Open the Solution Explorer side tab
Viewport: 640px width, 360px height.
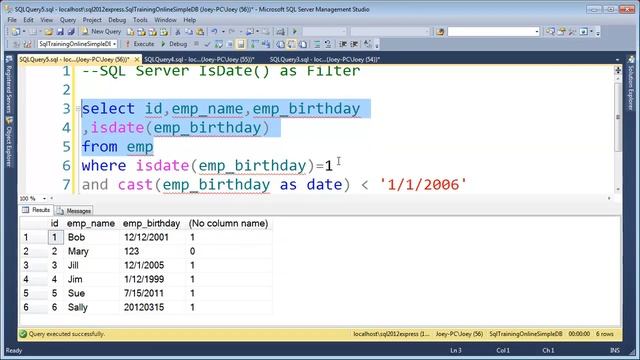point(631,84)
